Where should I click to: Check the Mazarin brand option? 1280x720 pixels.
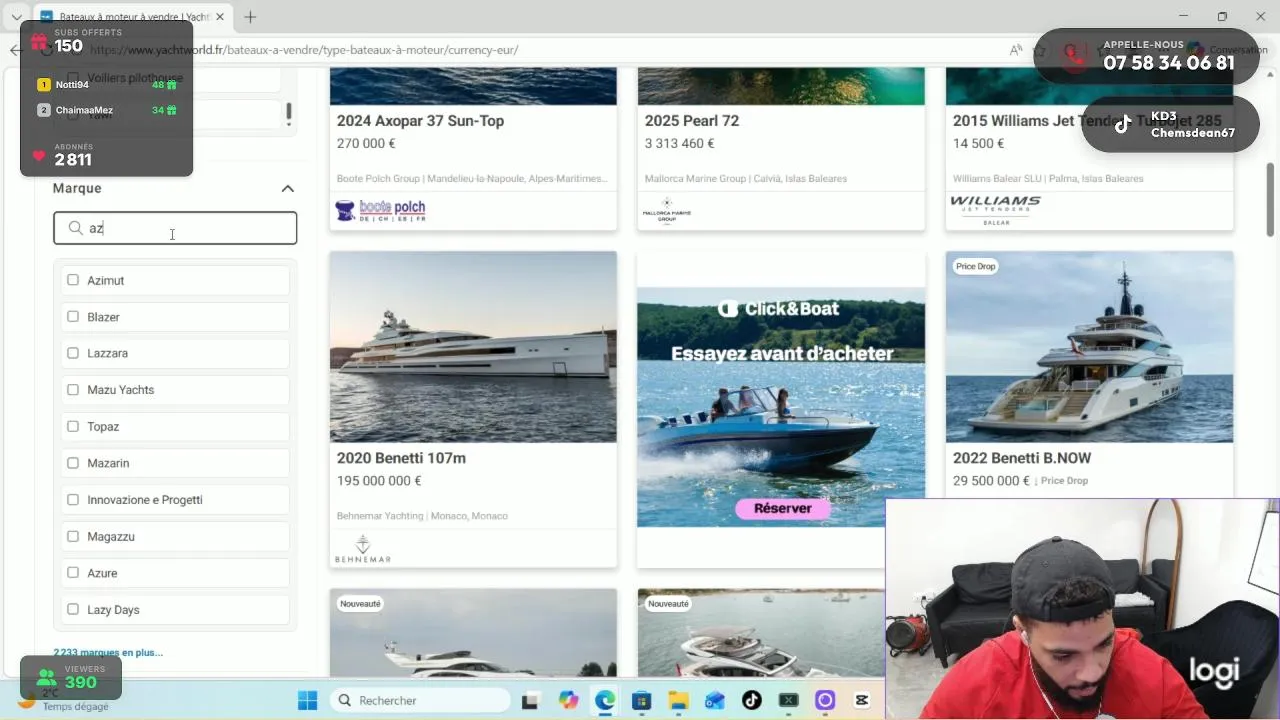tap(73, 463)
